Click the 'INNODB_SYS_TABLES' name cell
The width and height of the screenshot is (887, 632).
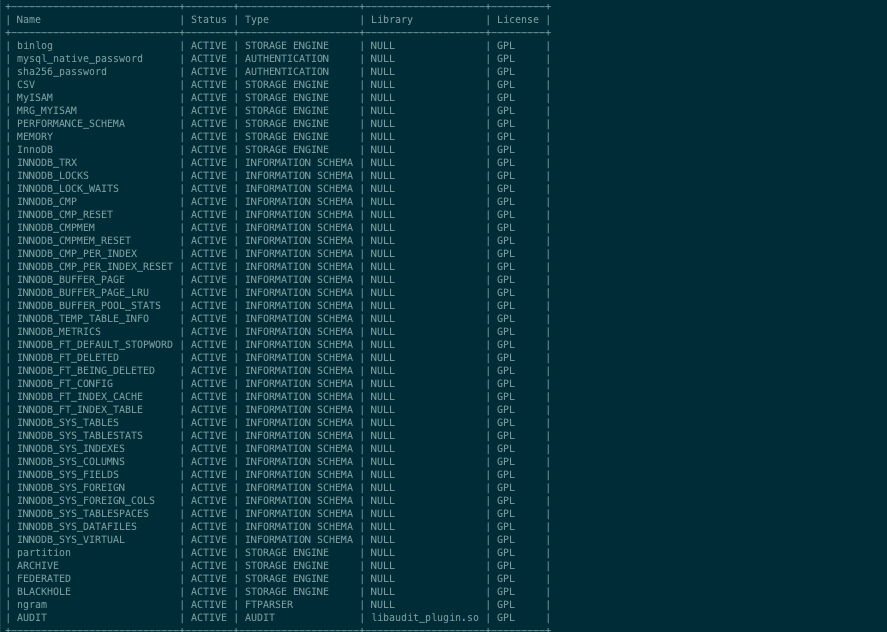[x=68, y=423]
